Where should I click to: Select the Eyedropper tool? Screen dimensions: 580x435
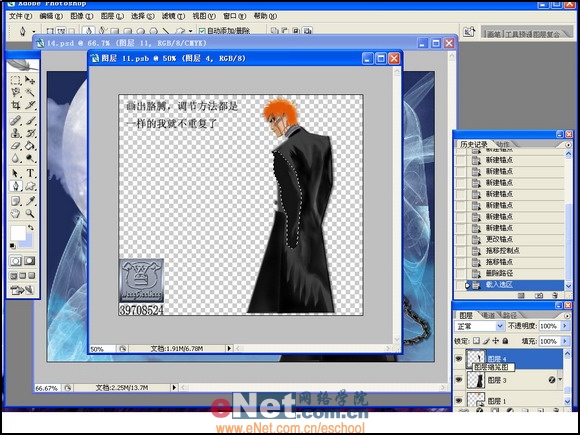point(30,201)
